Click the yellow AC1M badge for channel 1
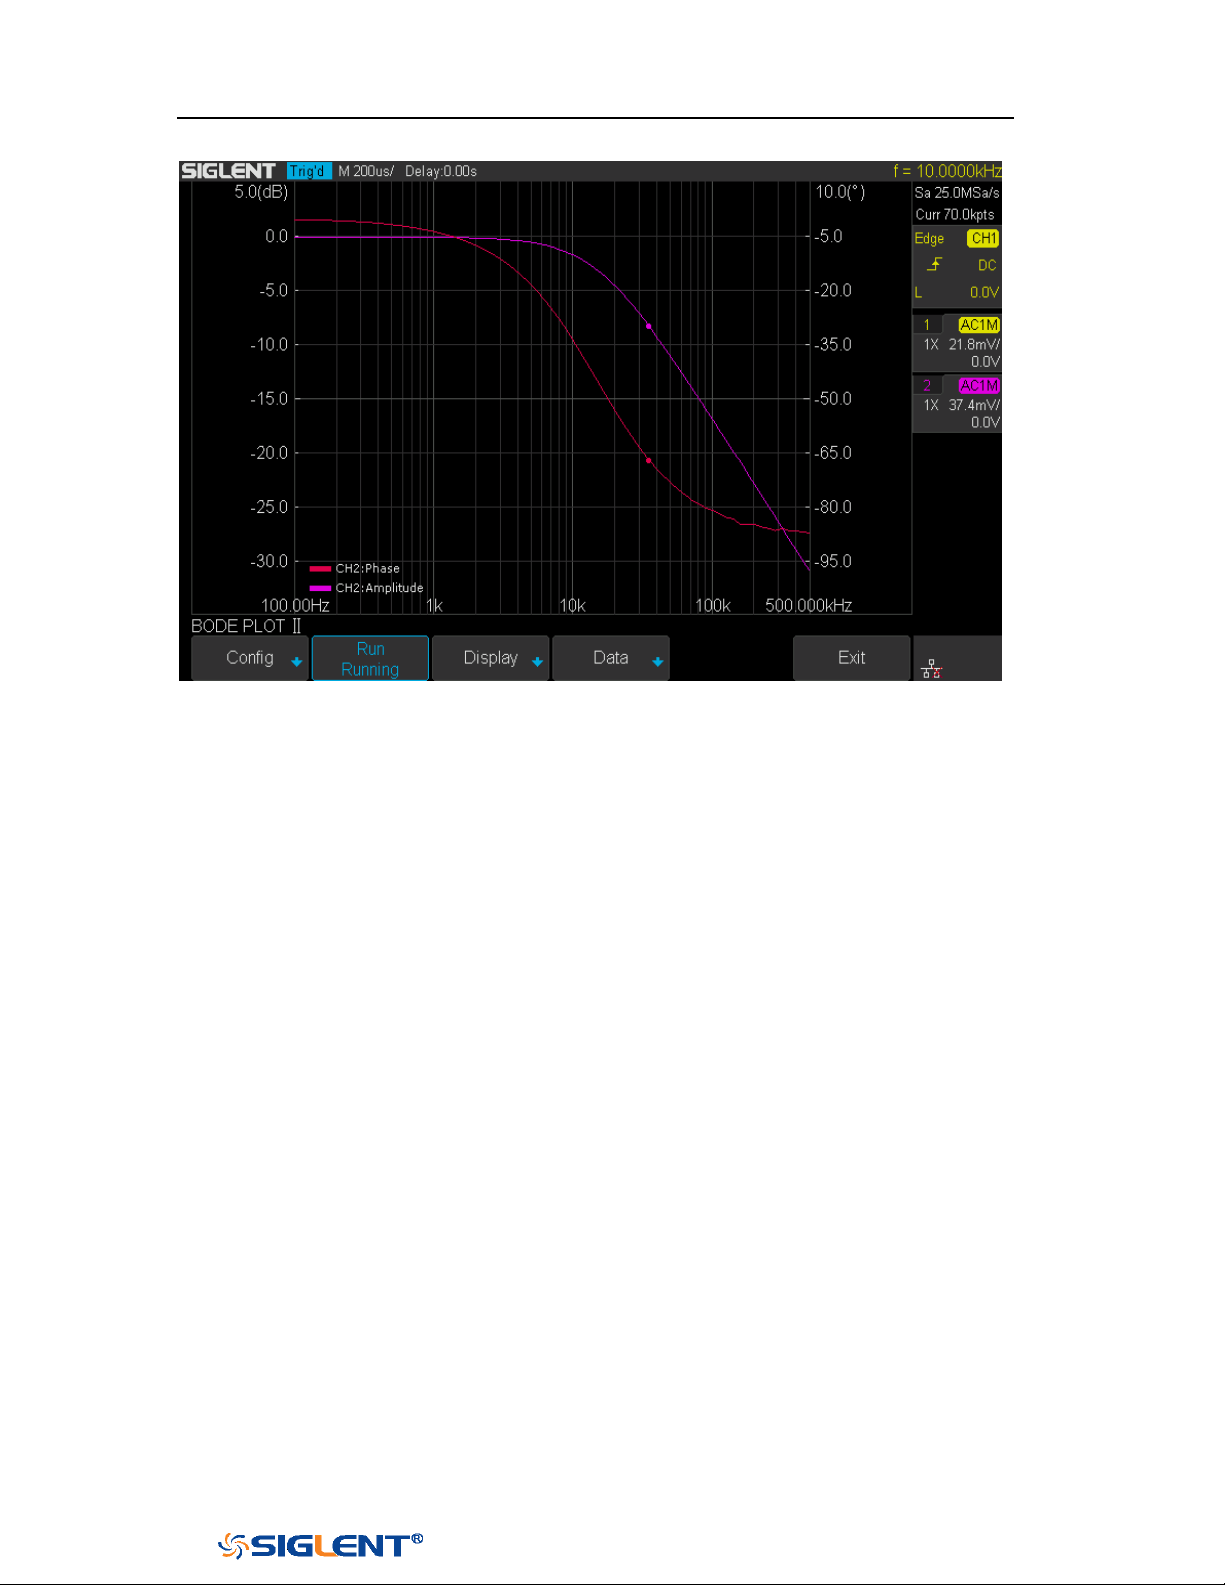This screenshot has height=1585, width=1225. click(979, 325)
